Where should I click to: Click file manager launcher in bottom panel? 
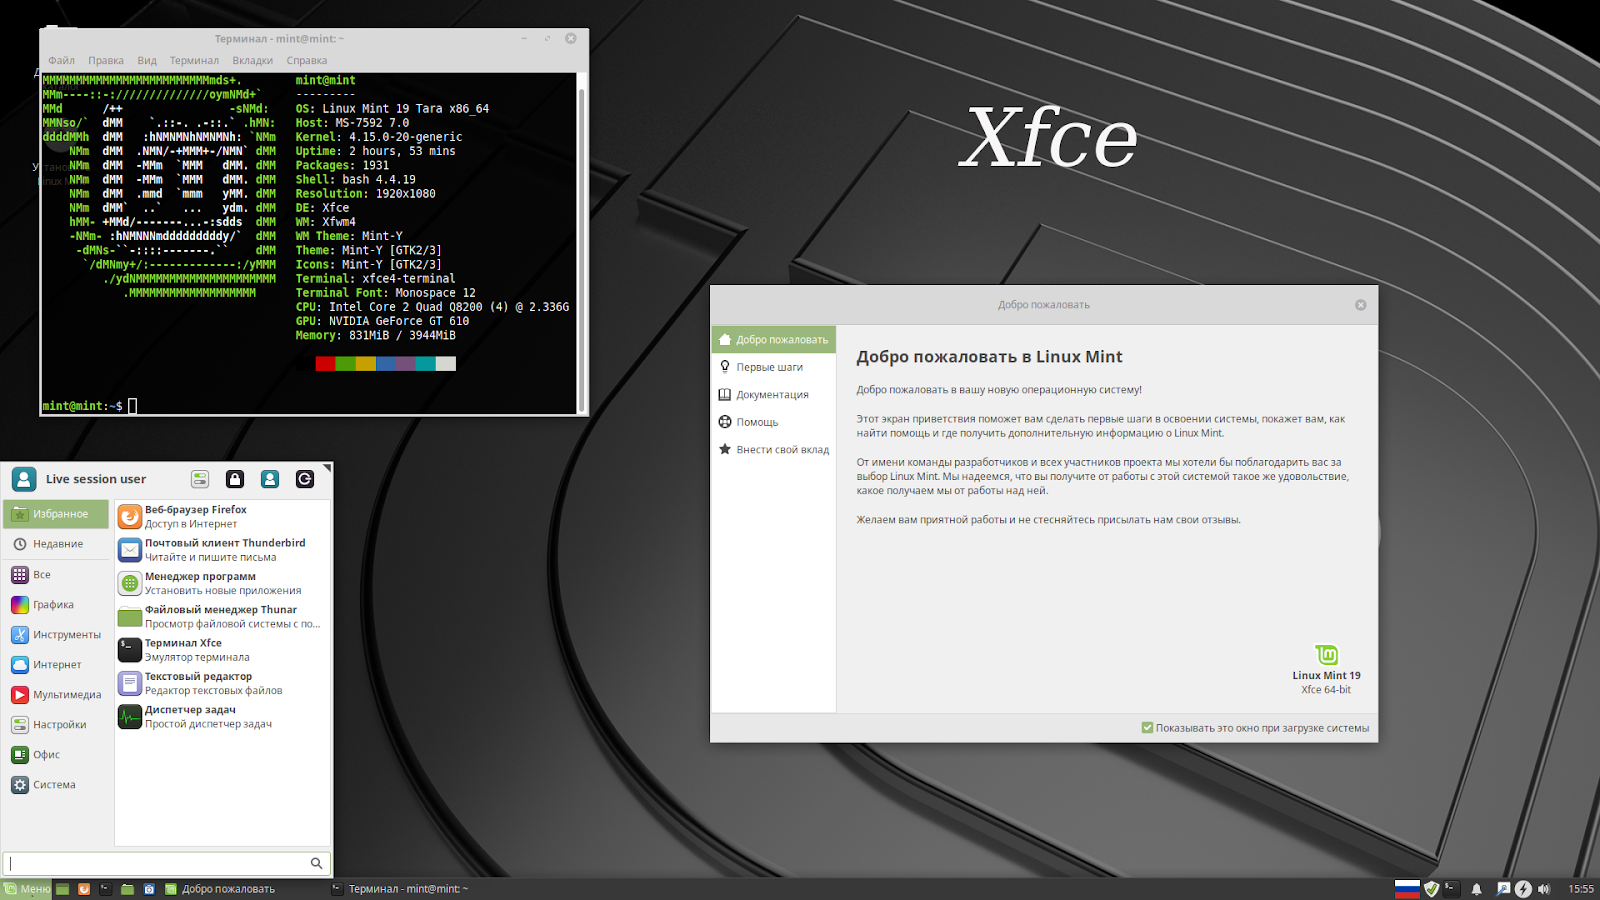coord(127,889)
